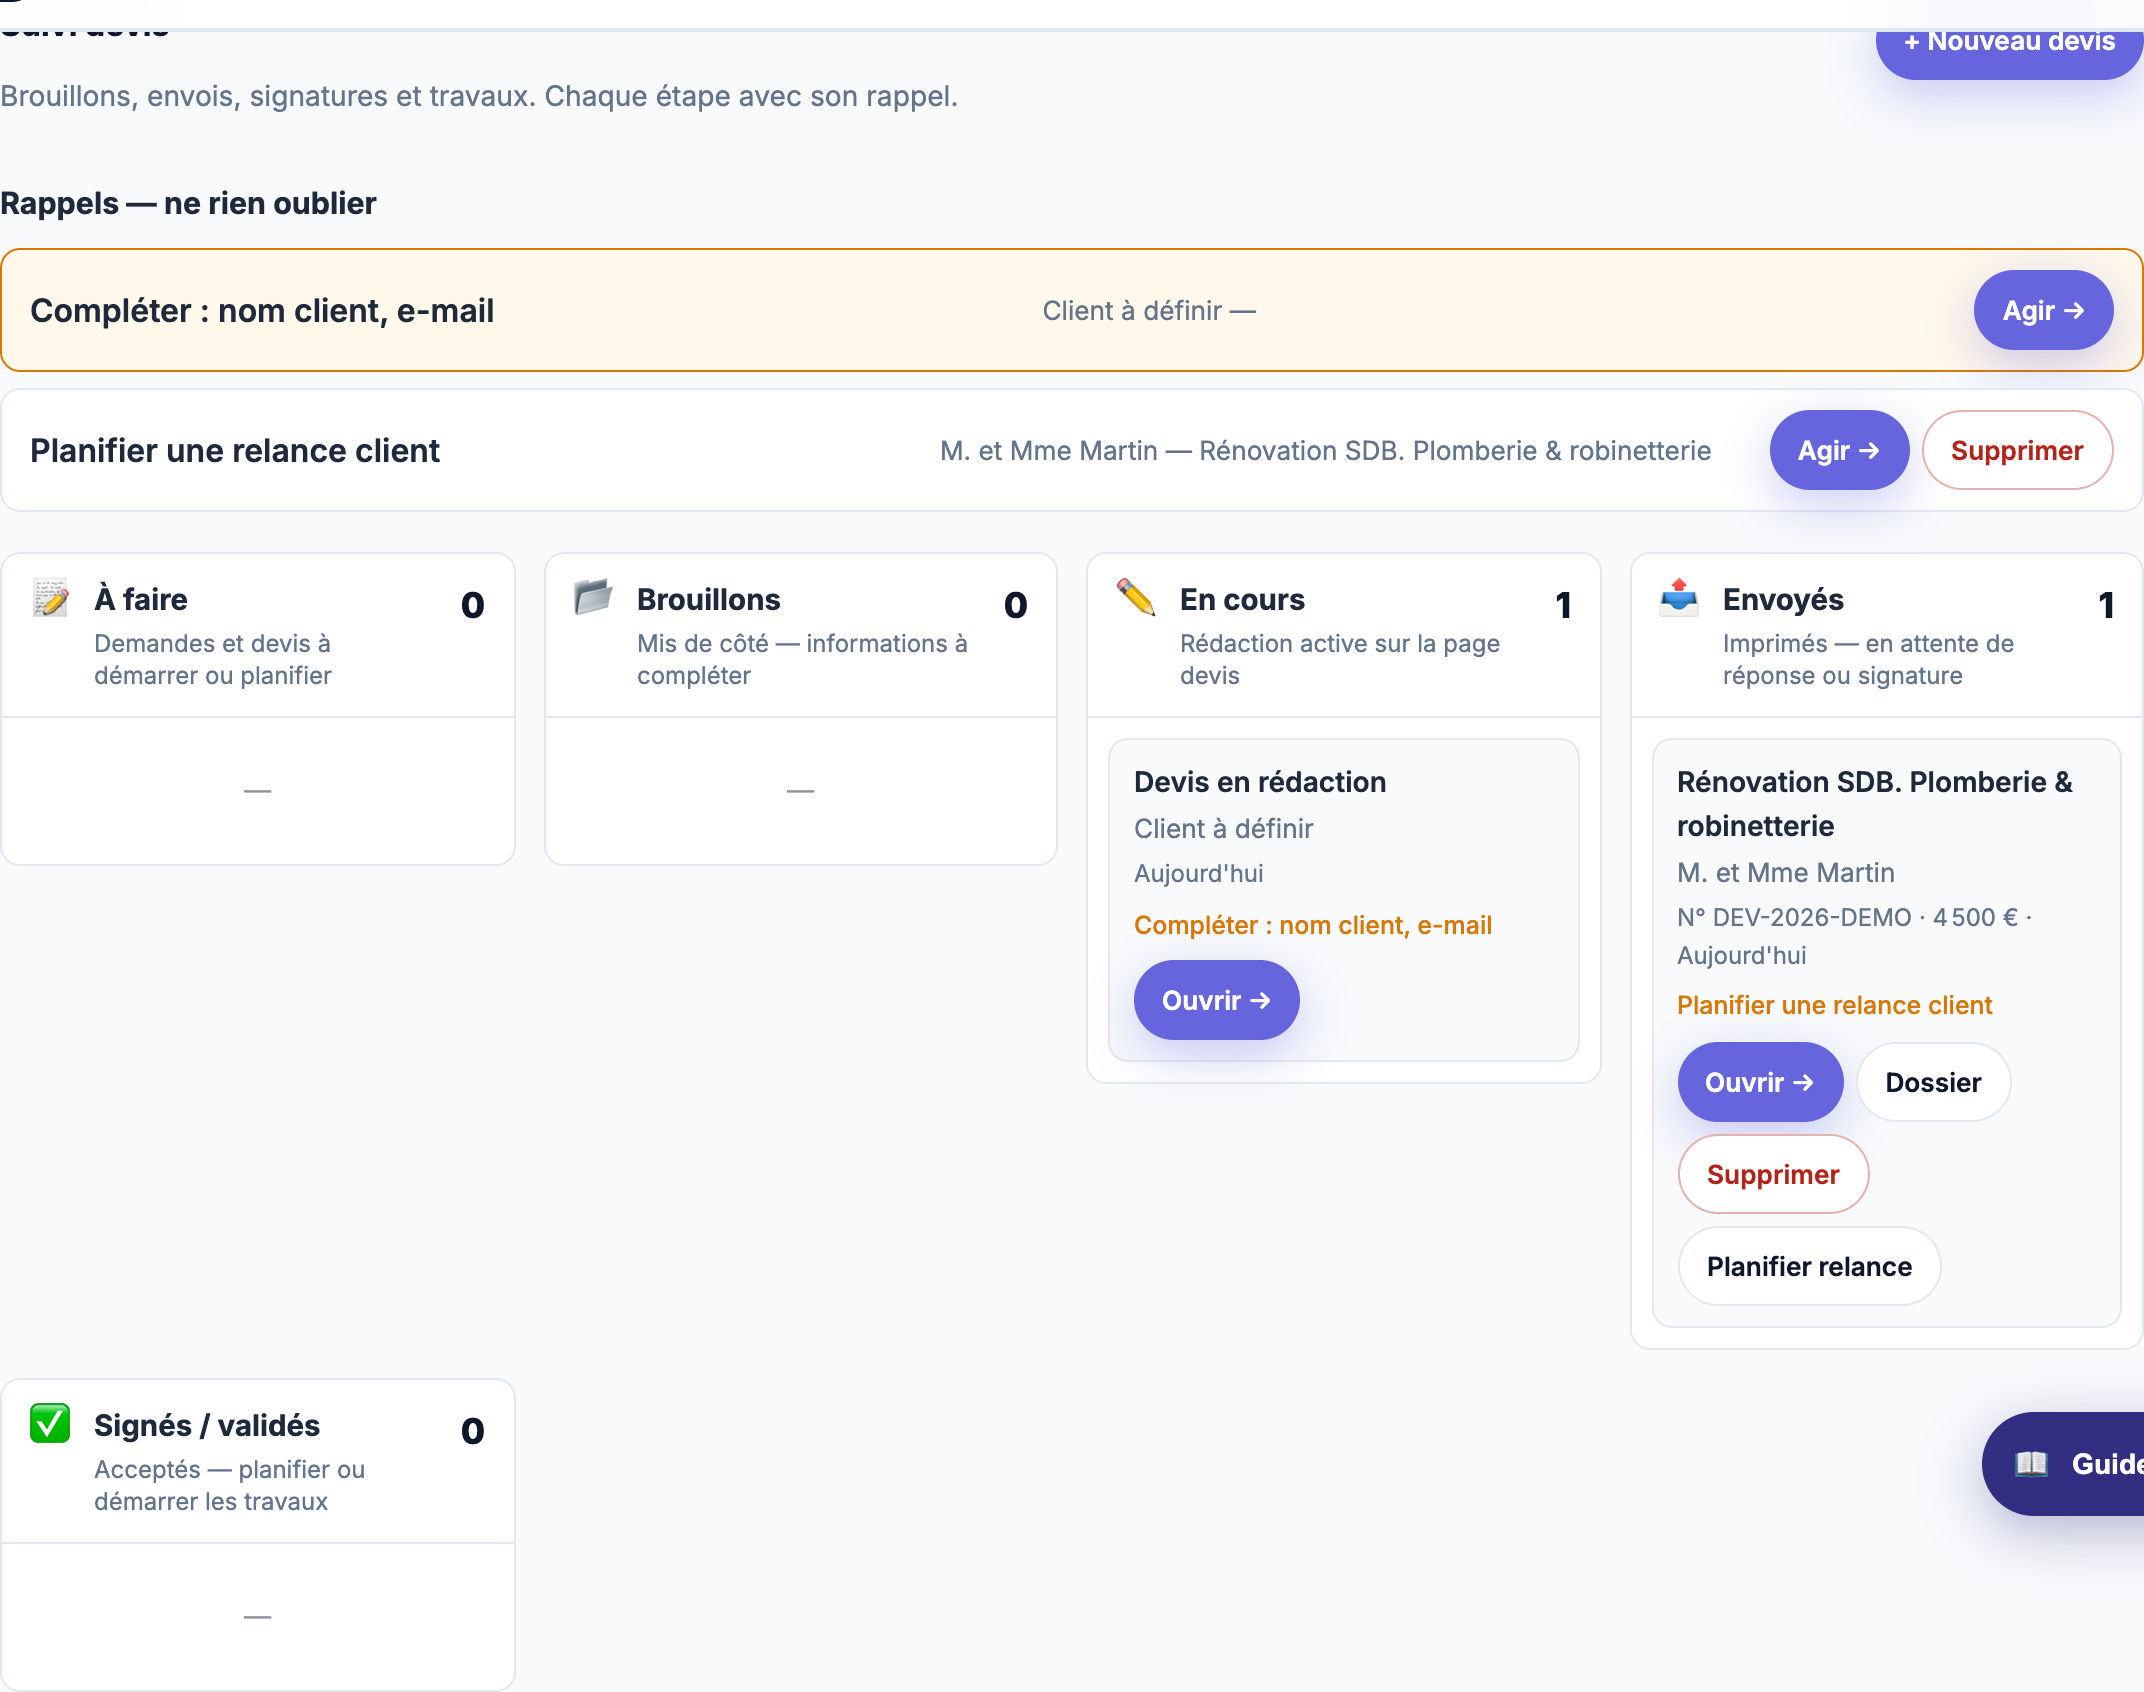Screen dimensions: 2144x1692
Task: Select the À faire column header
Action: tap(258, 635)
